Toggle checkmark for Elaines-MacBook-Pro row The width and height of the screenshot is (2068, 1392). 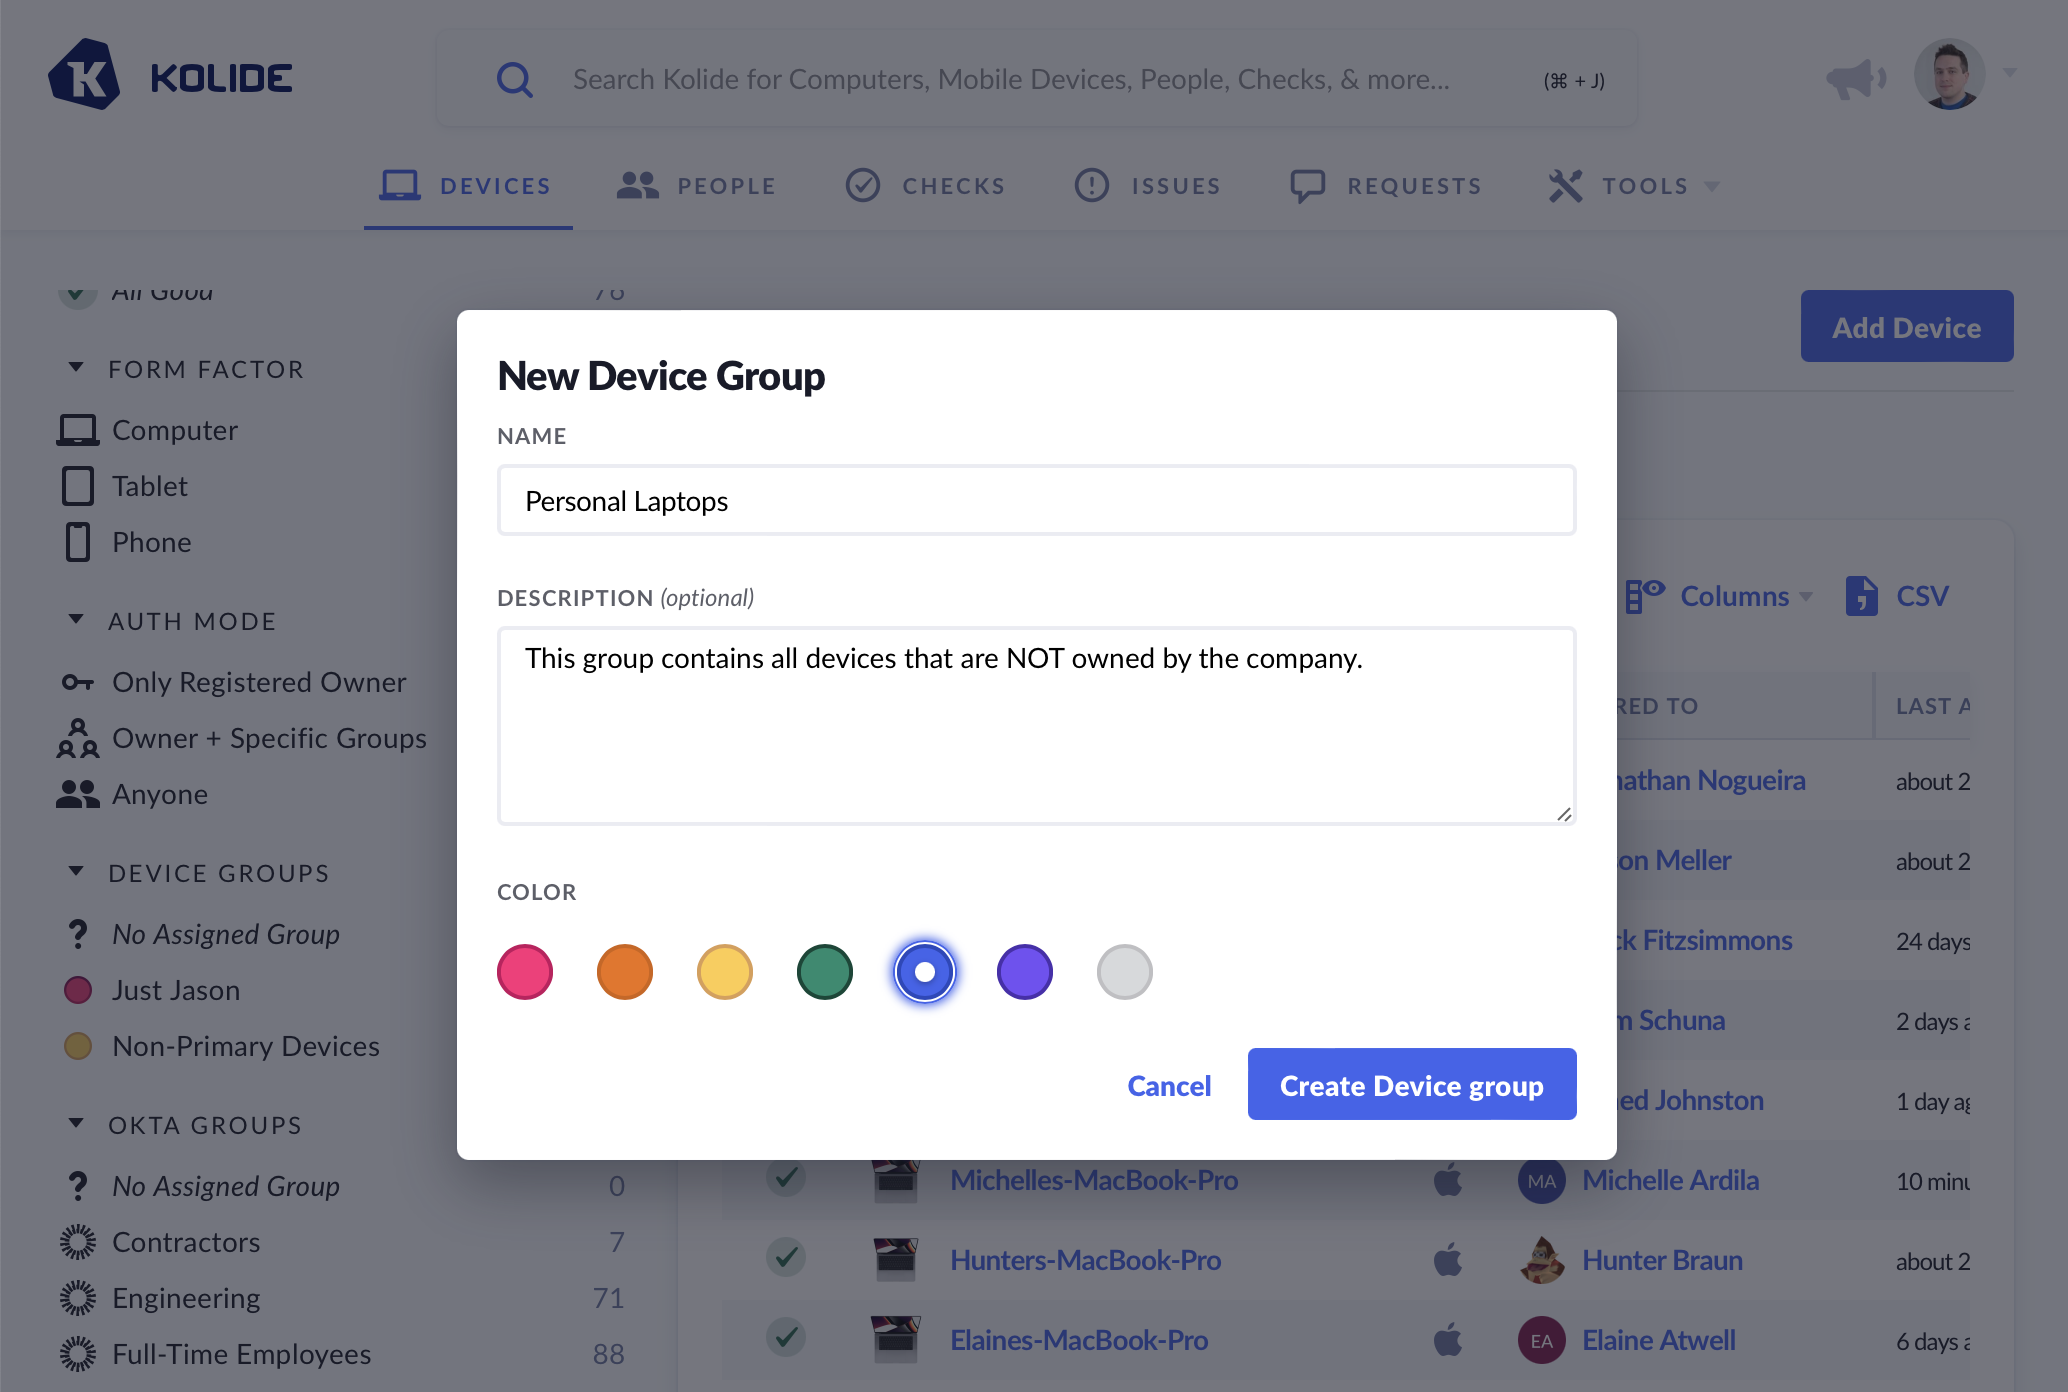point(787,1338)
